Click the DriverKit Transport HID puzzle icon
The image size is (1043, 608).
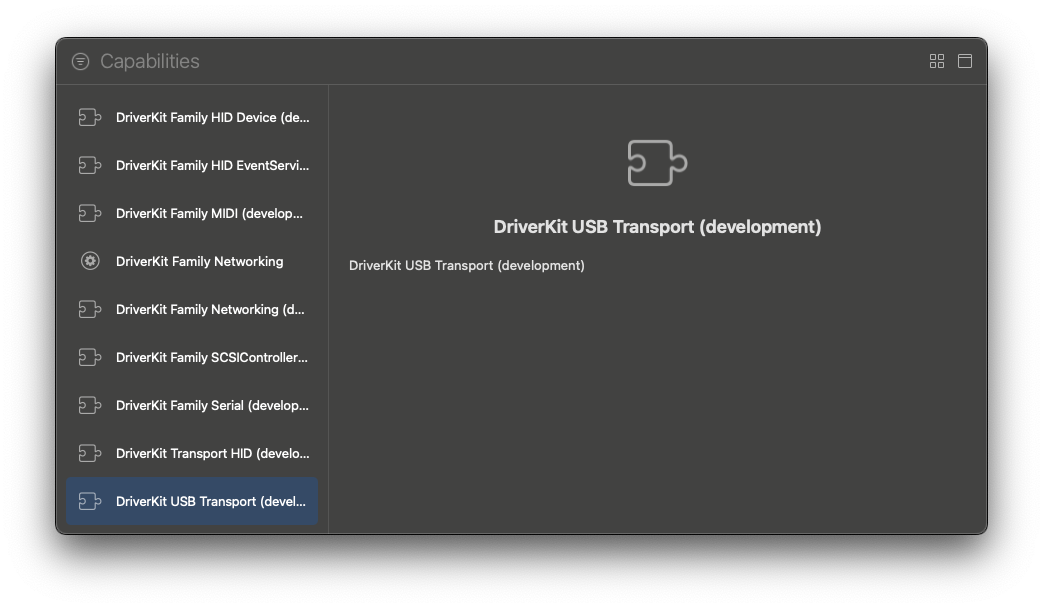pyautogui.click(x=90, y=454)
